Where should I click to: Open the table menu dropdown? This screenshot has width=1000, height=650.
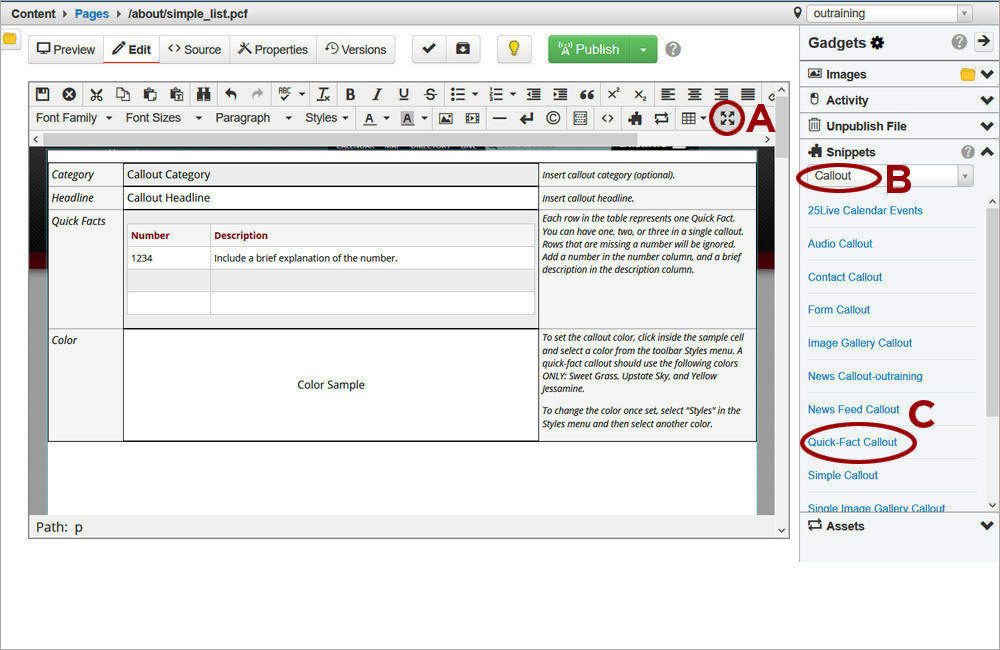(x=693, y=118)
